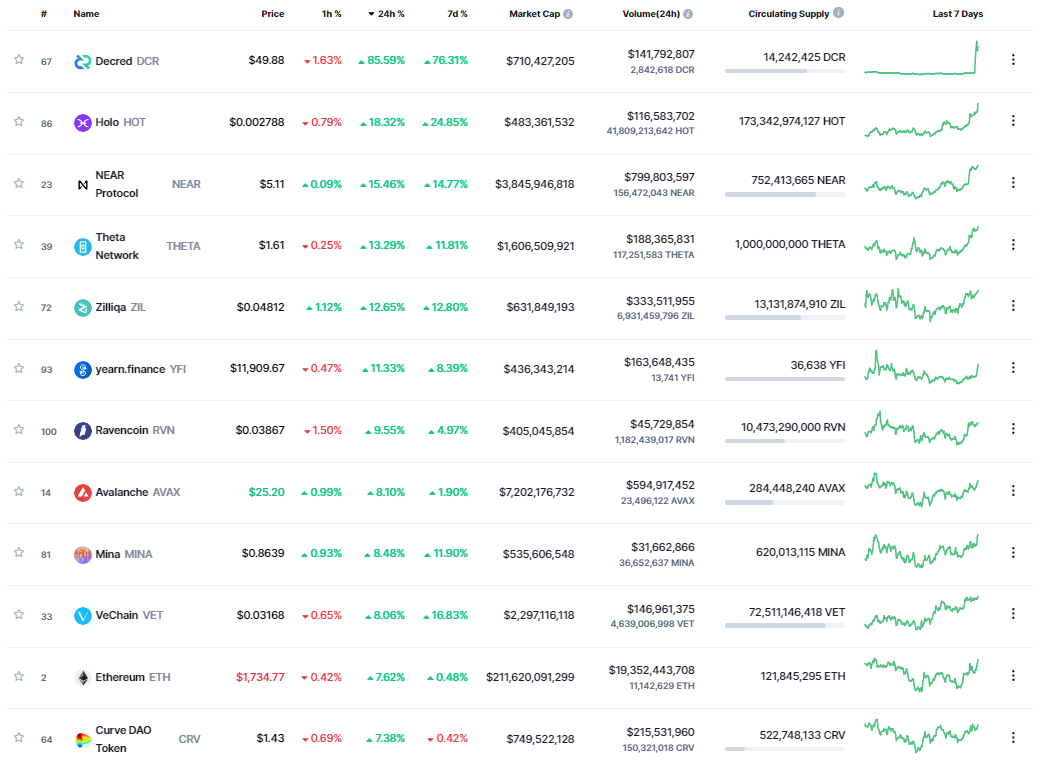Click Ethereum market cap $211,620,091,299
The width and height of the screenshot is (1045, 763).
click(530, 678)
